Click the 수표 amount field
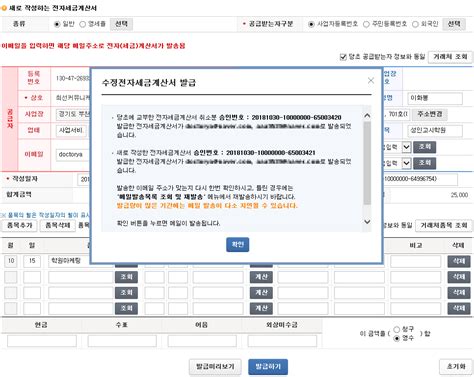This screenshot has height=377, width=474. point(122,341)
